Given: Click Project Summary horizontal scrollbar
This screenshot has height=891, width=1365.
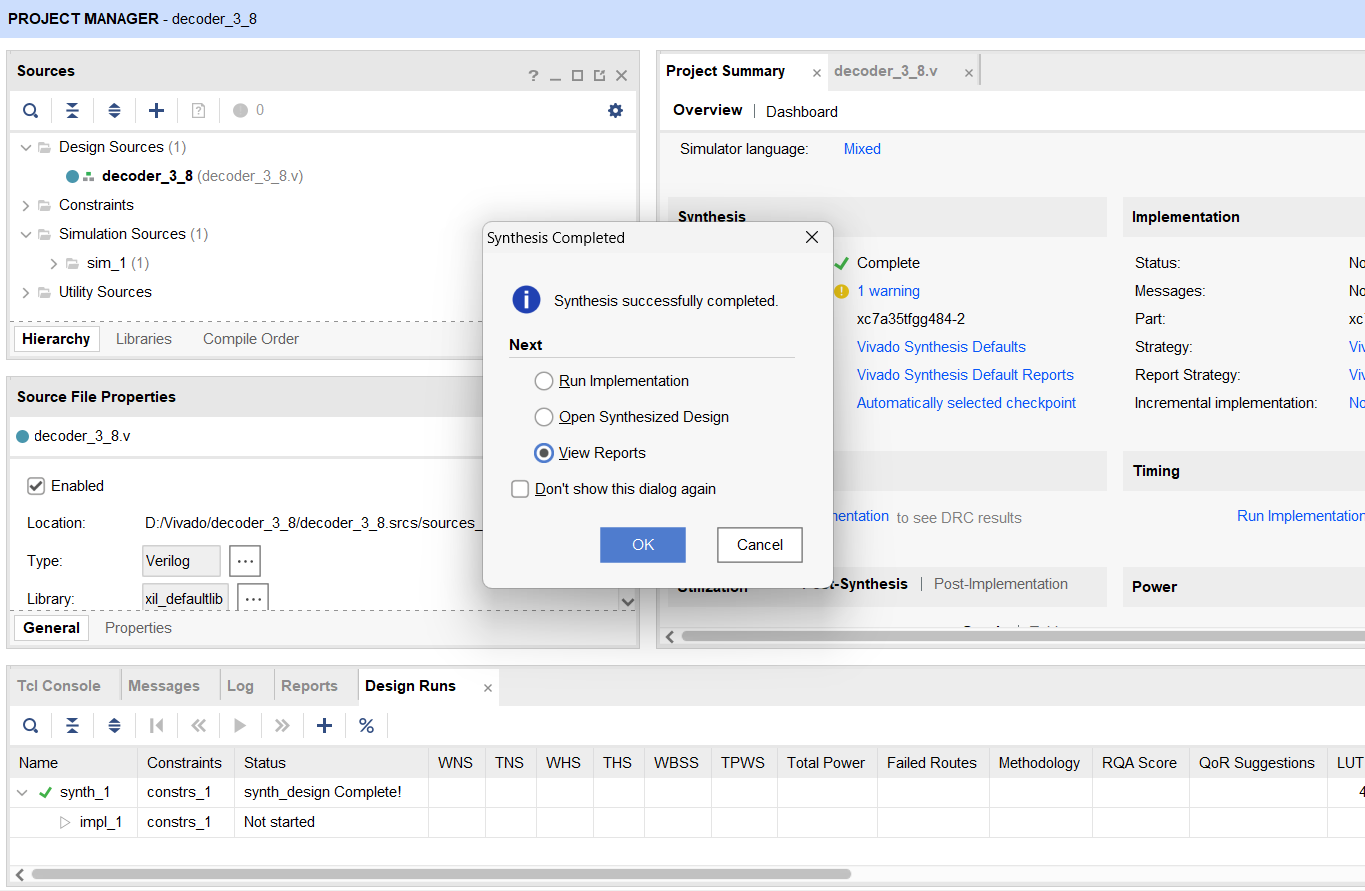Looking at the screenshot, I should pyautogui.click(x=1022, y=636).
